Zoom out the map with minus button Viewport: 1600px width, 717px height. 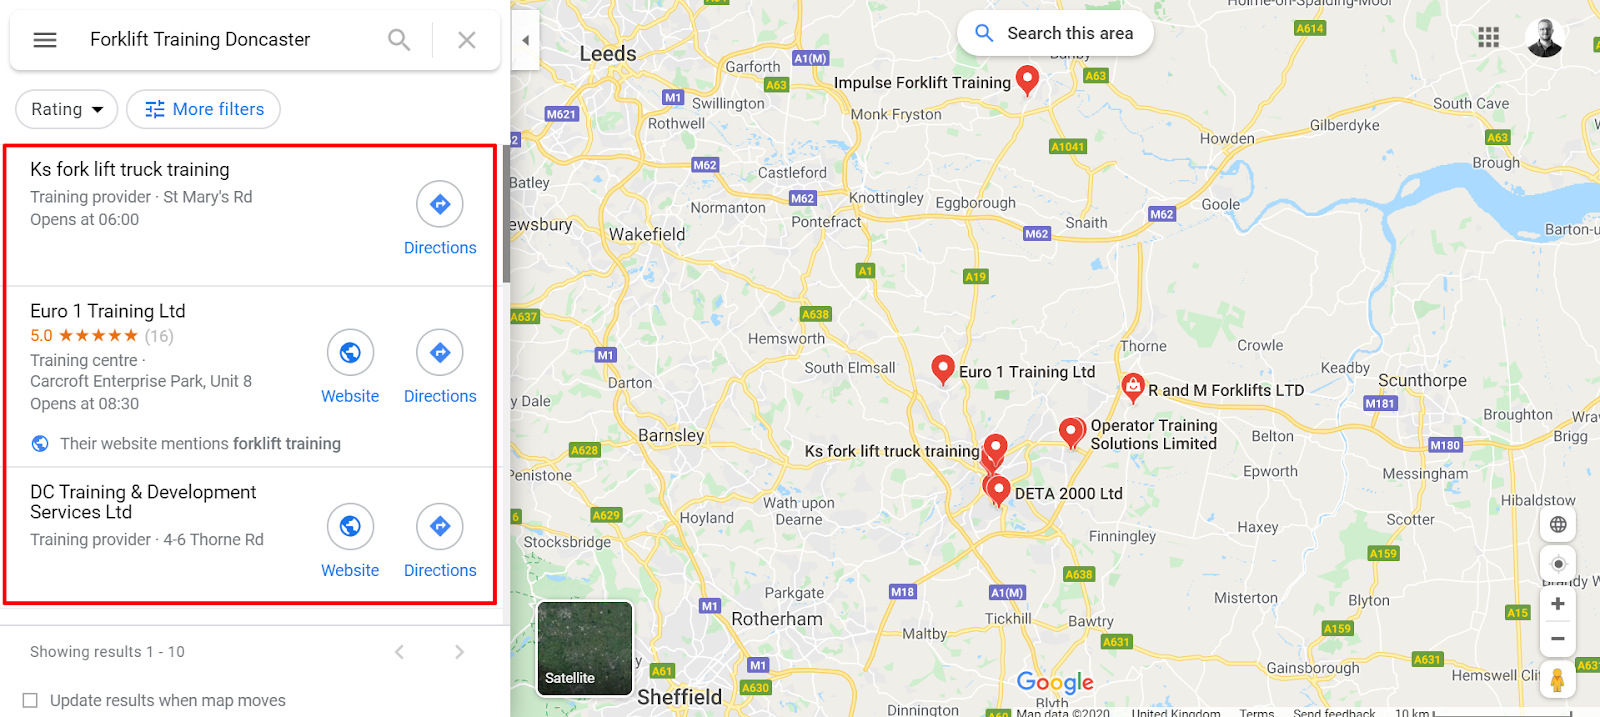[1558, 638]
